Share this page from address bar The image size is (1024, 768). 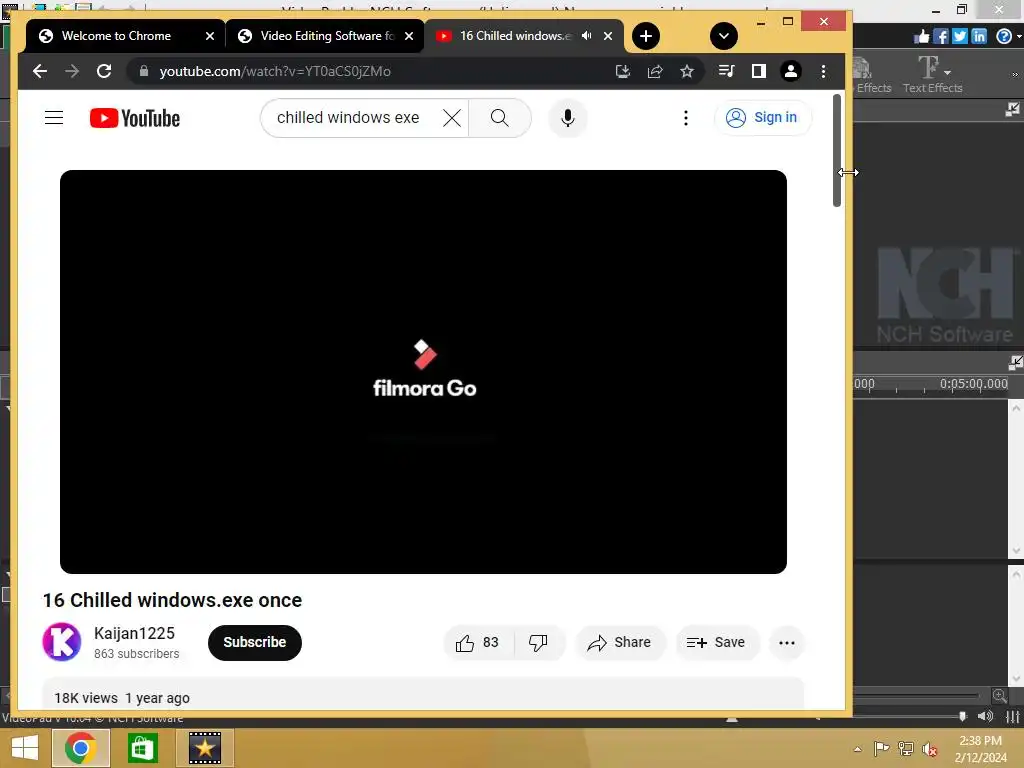(x=654, y=71)
